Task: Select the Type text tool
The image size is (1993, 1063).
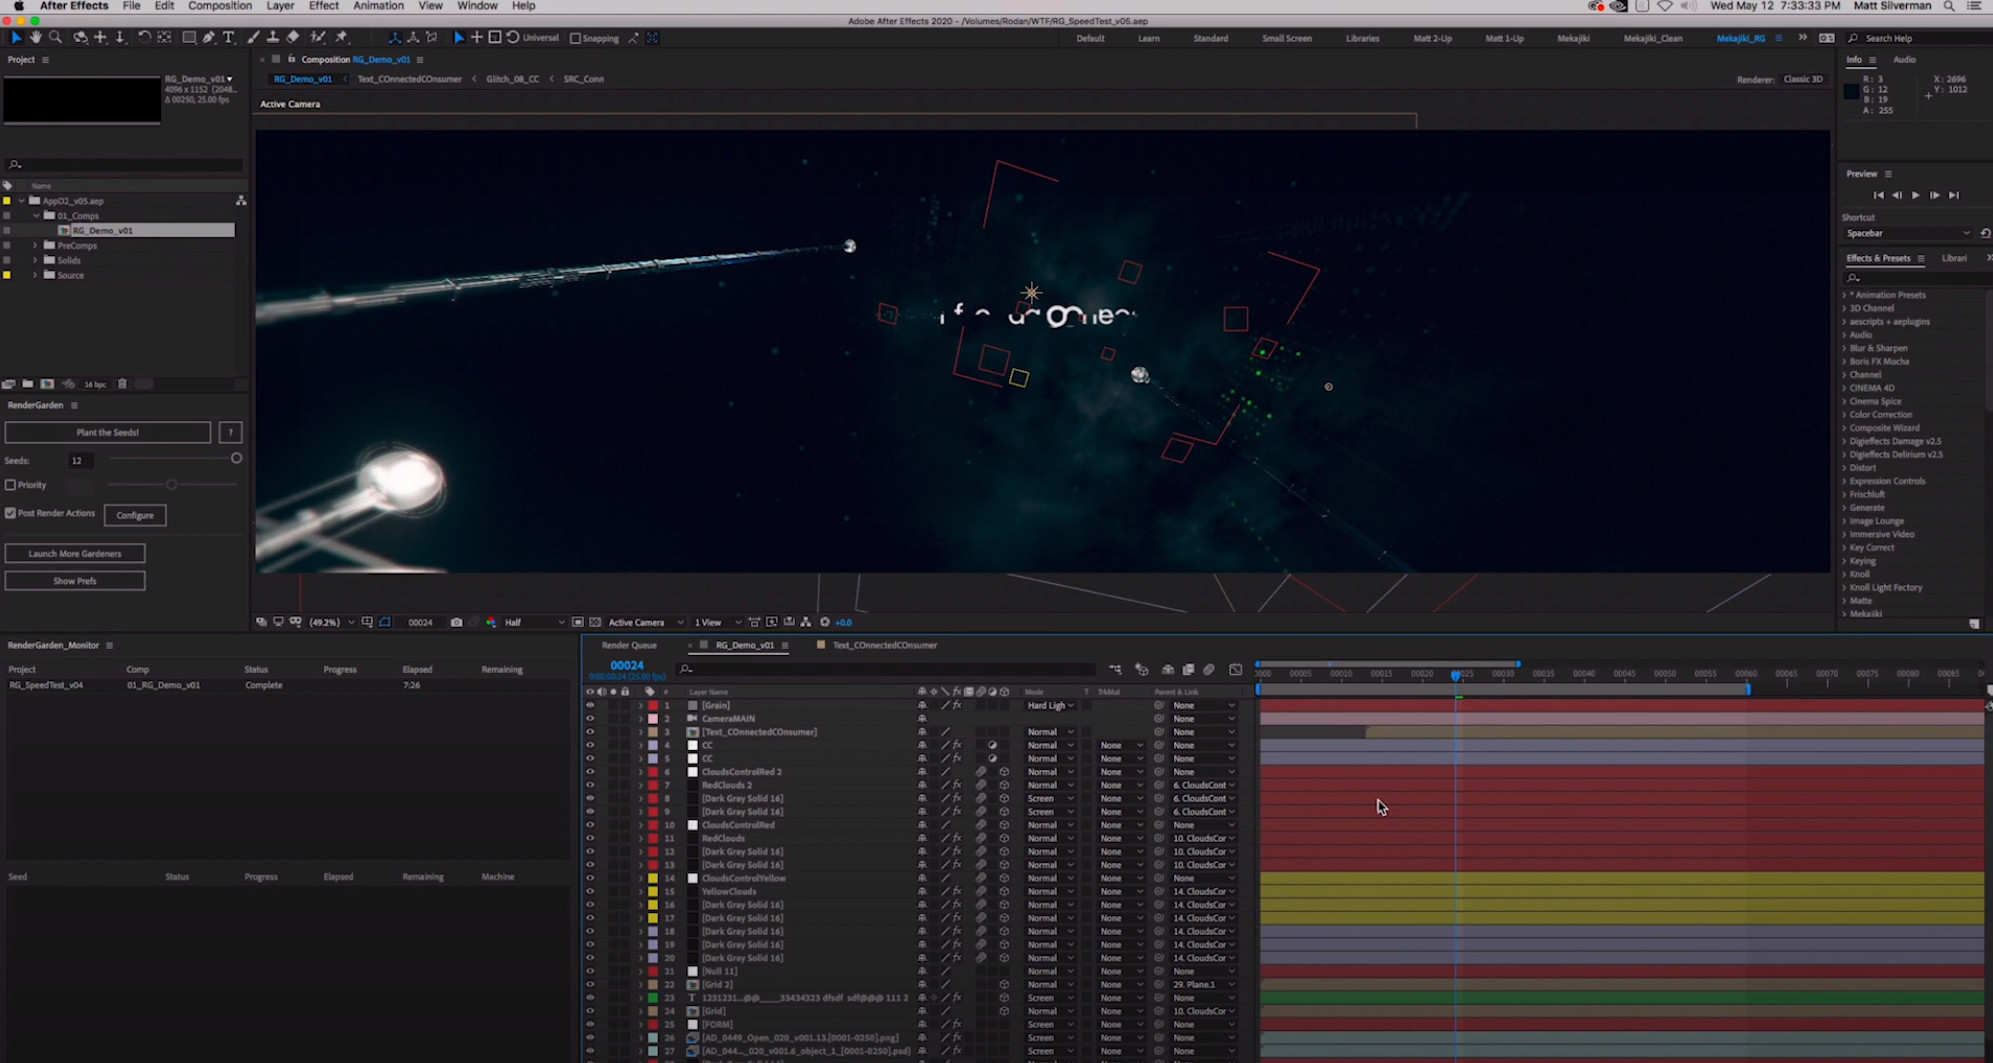Action: point(229,37)
